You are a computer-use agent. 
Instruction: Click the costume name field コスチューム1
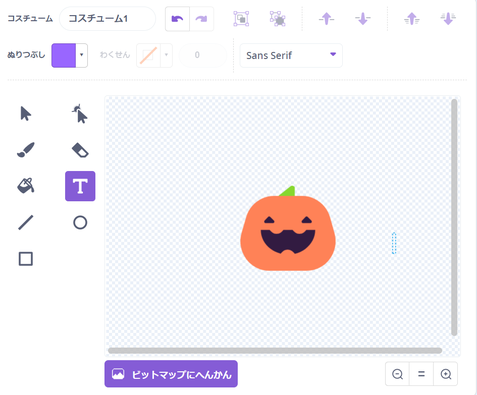coord(107,19)
